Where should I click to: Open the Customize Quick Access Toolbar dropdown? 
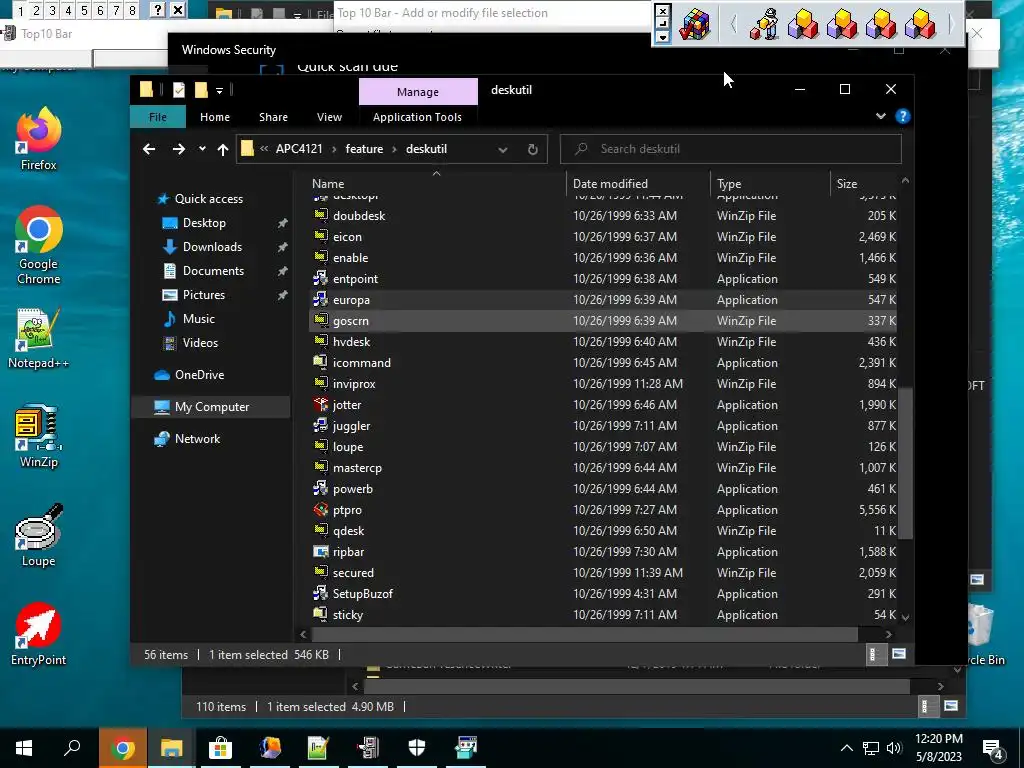click(219, 90)
